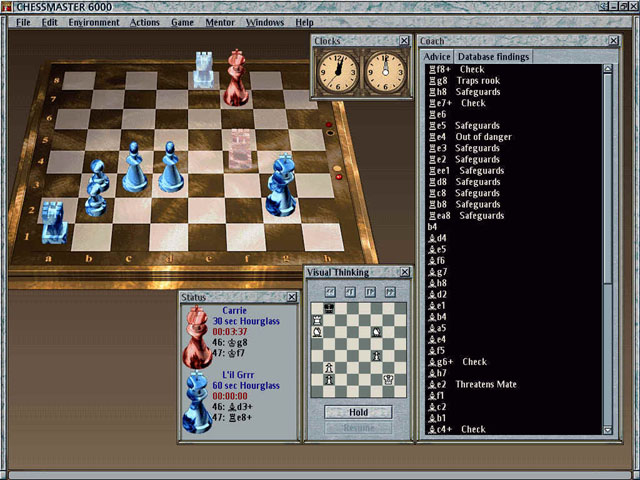Open the Mentor menu

coord(220,22)
